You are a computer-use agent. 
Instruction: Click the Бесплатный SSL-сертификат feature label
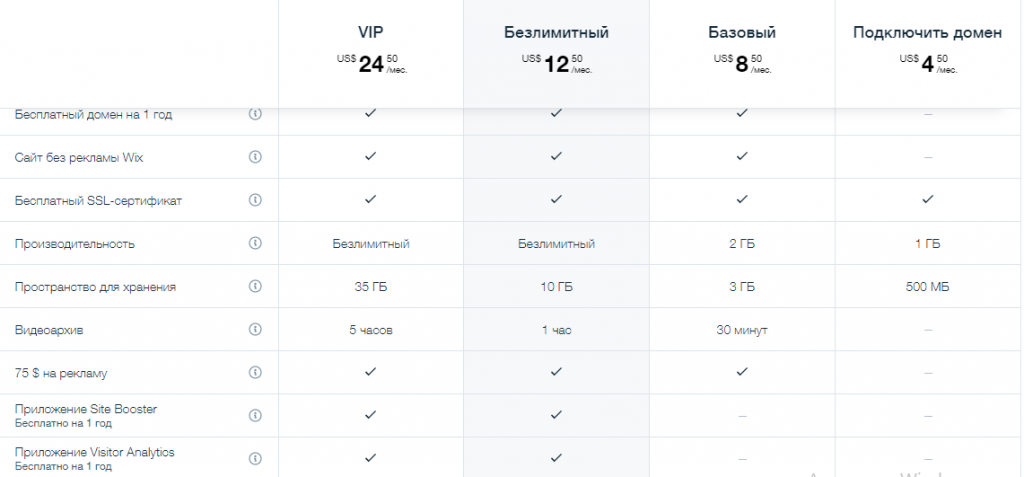click(x=98, y=201)
